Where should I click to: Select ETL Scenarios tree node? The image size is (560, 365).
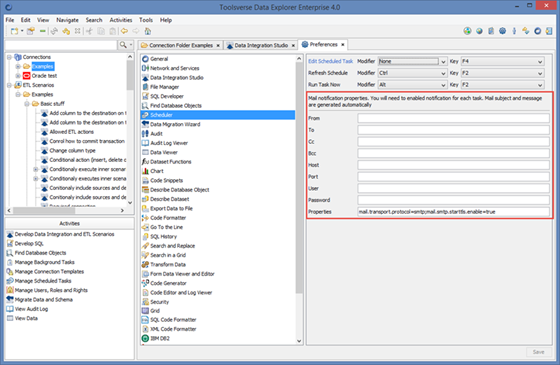(38, 85)
